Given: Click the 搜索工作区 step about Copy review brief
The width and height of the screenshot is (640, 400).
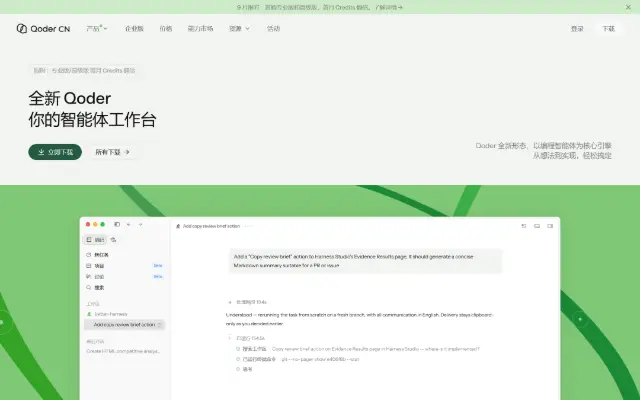Looking at the screenshot, I should (x=358, y=349).
